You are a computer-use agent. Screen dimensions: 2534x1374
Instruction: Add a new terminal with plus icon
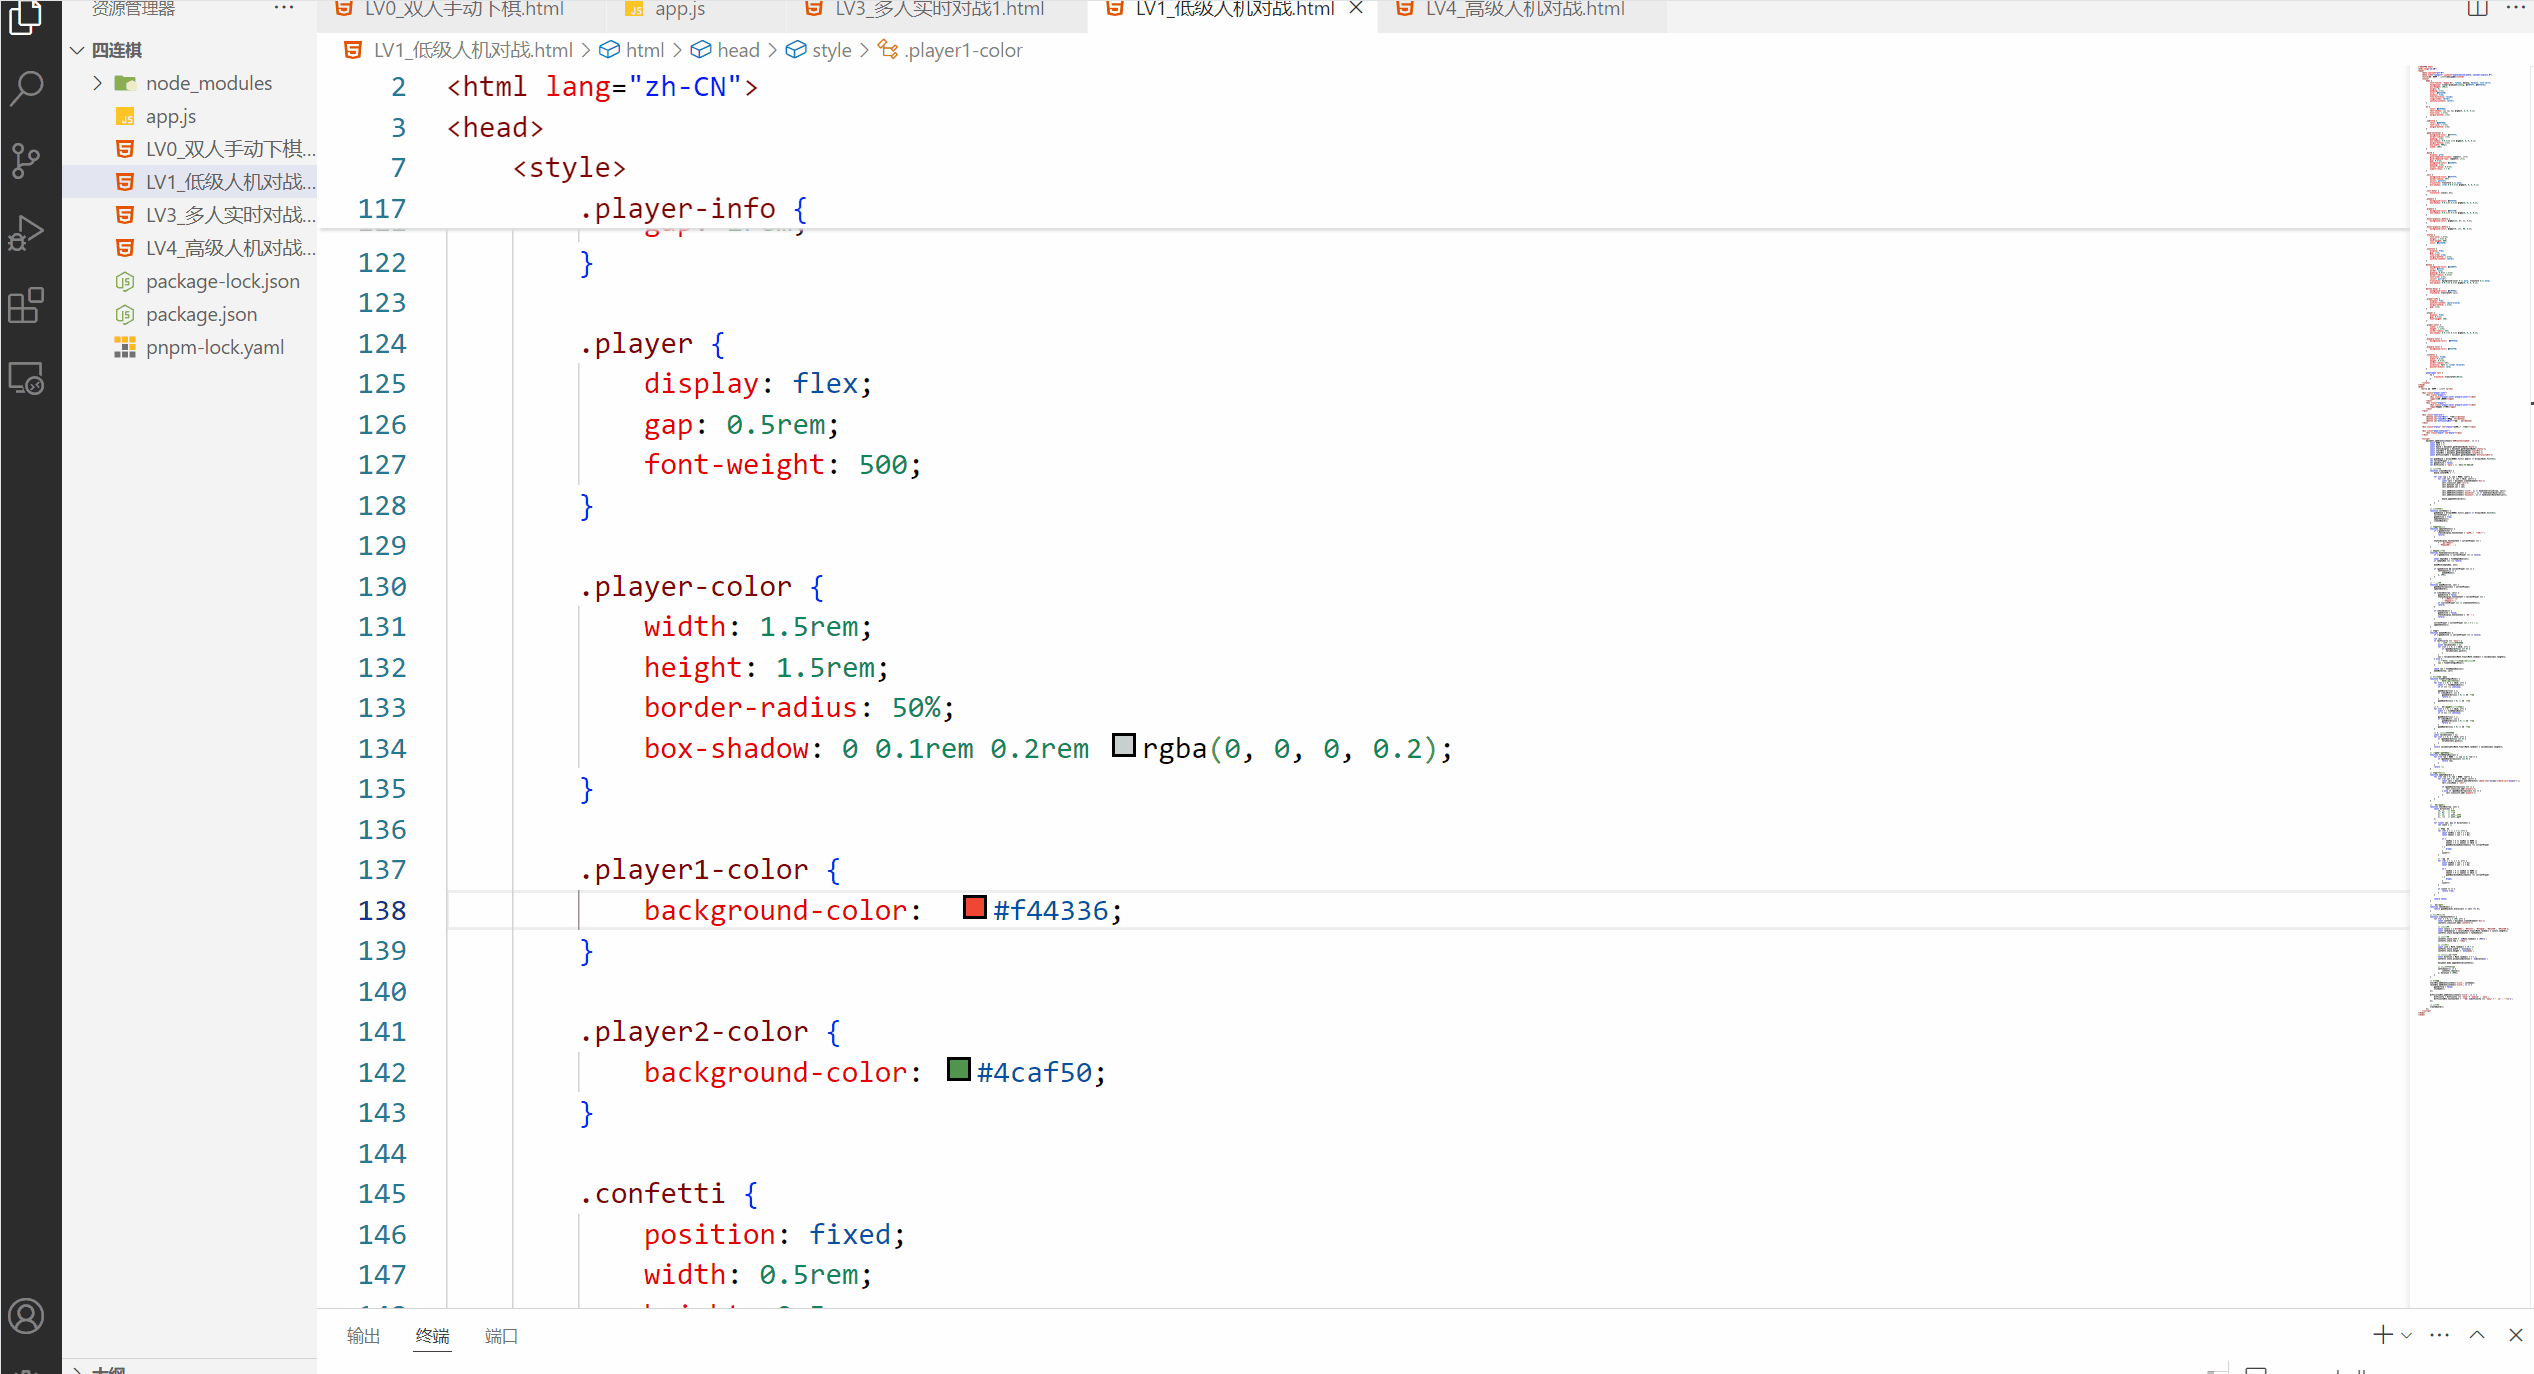[x=2383, y=1335]
